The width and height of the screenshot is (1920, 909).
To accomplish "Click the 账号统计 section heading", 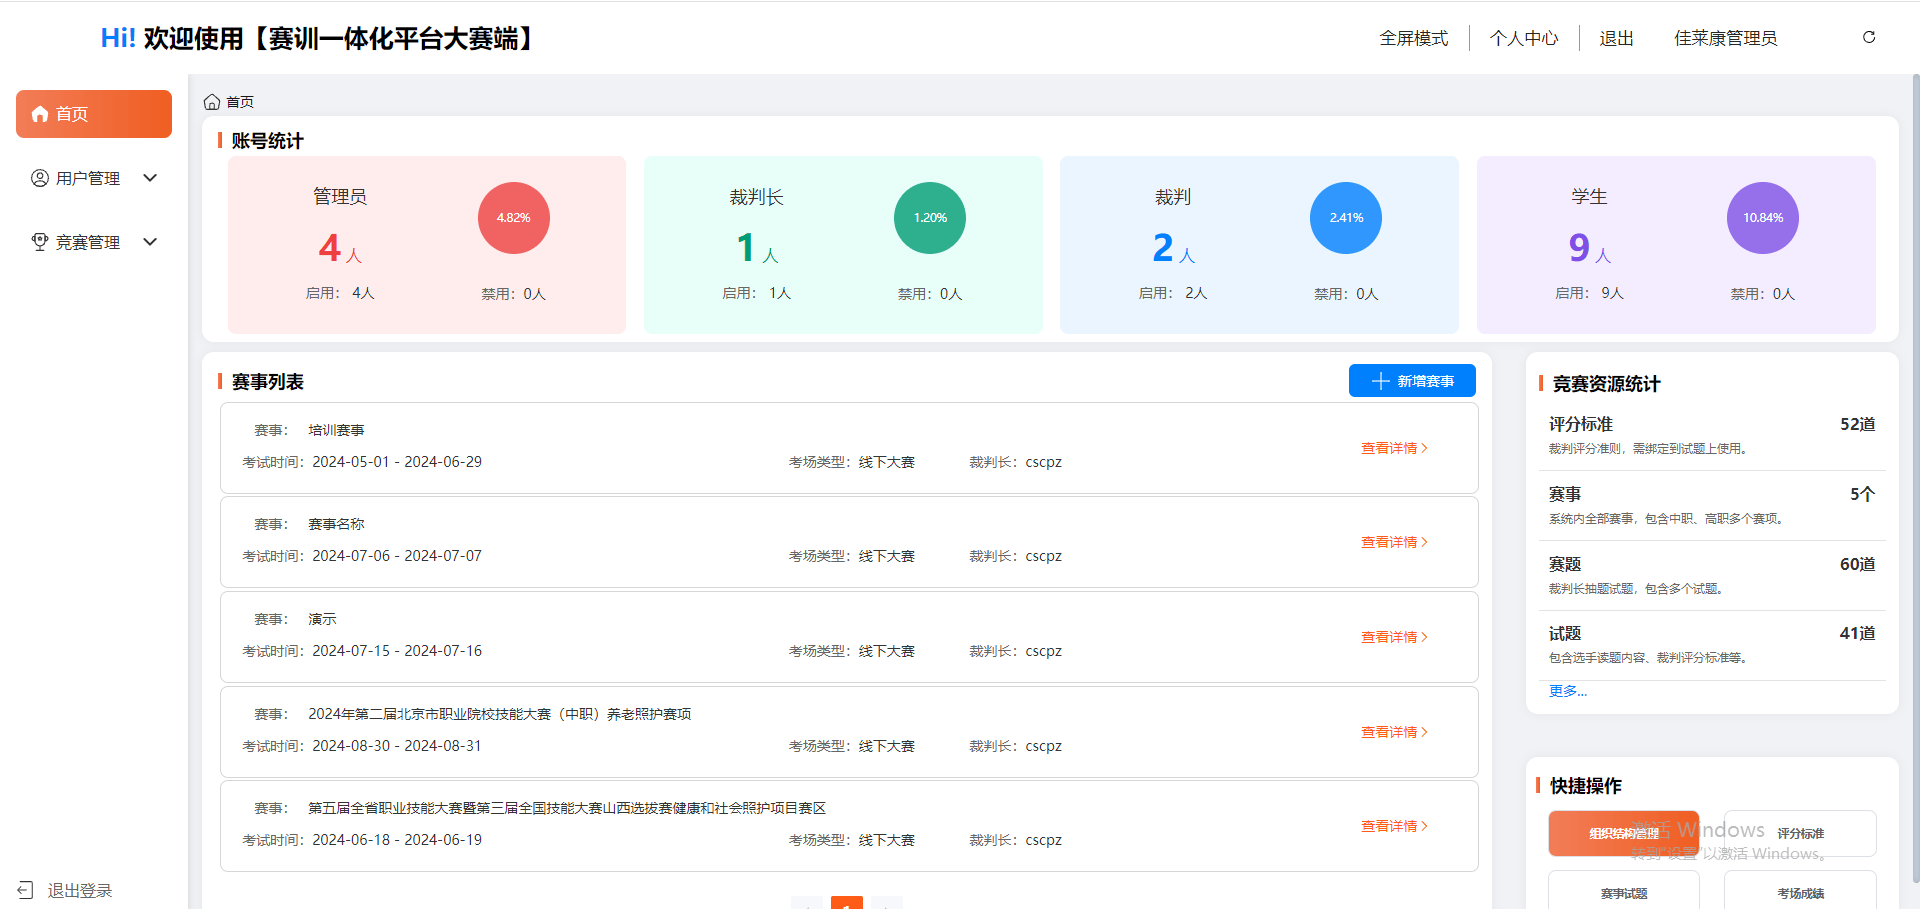I will (267, 141).
